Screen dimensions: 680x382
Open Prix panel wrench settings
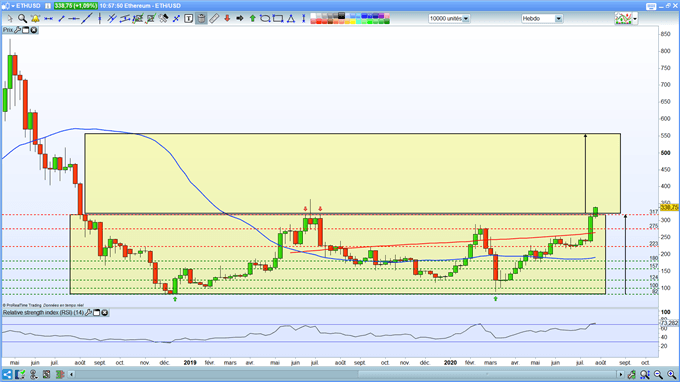[17, 30]
